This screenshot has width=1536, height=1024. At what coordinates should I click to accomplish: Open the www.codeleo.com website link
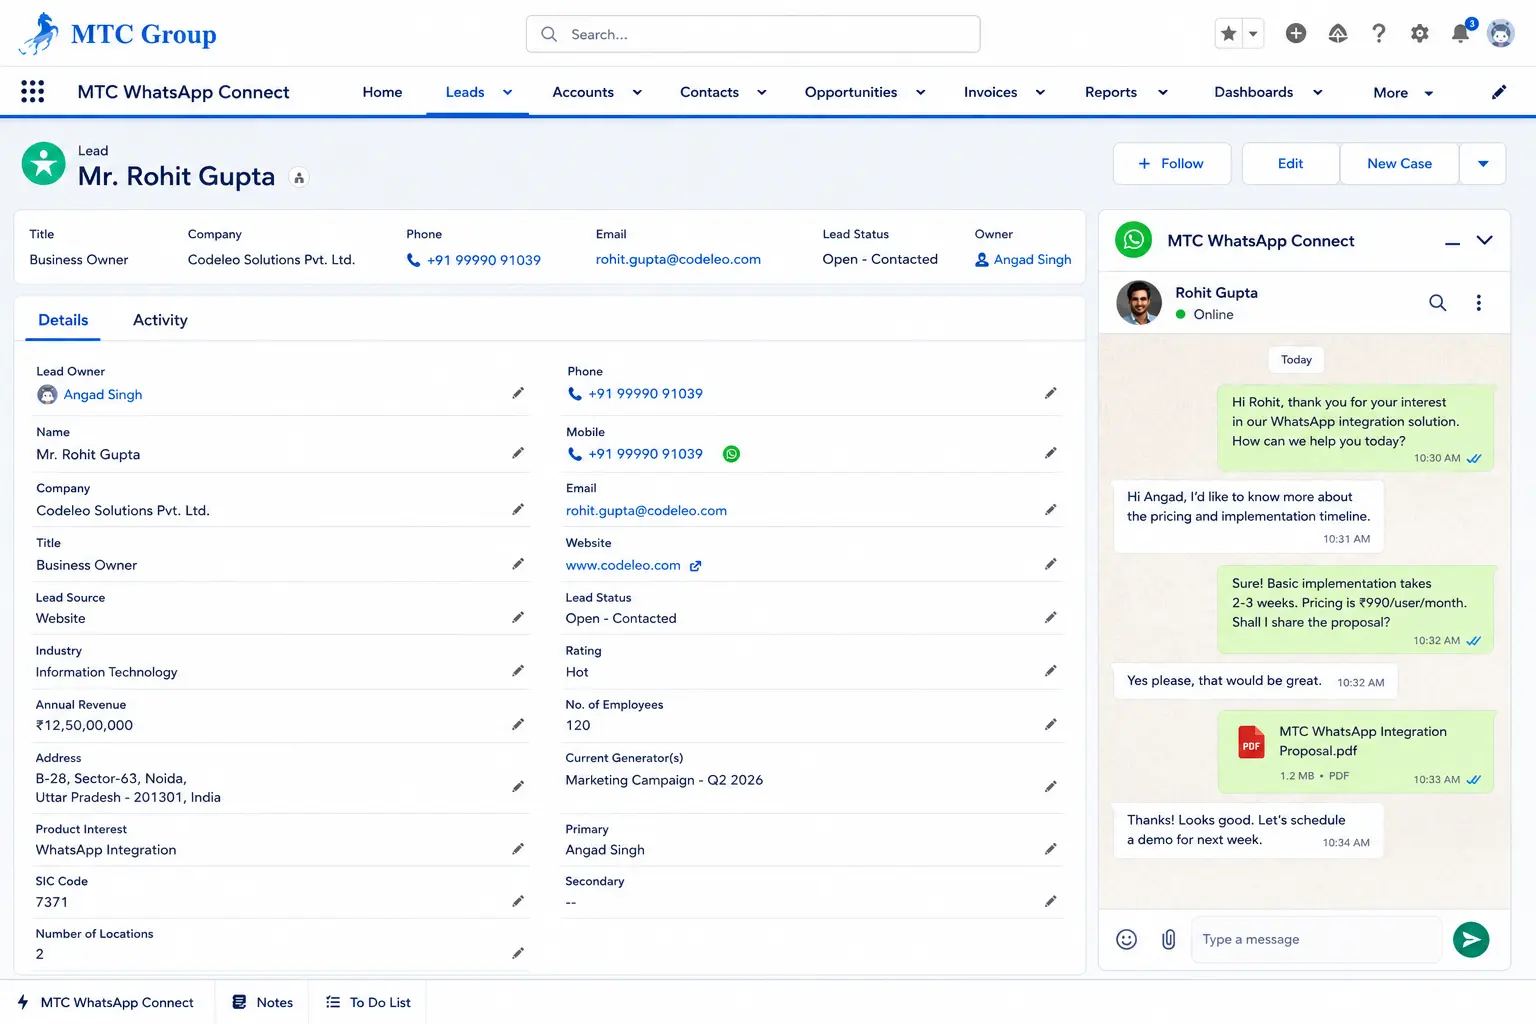[623, 565]
